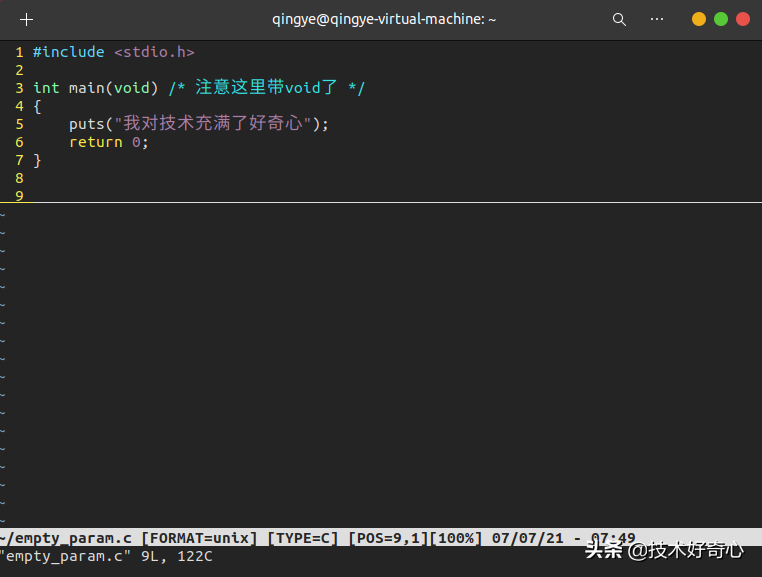Minimize the terminal with the yellow button
The height and width of the screenshot is (577, 762).
[x=699, y=19]
